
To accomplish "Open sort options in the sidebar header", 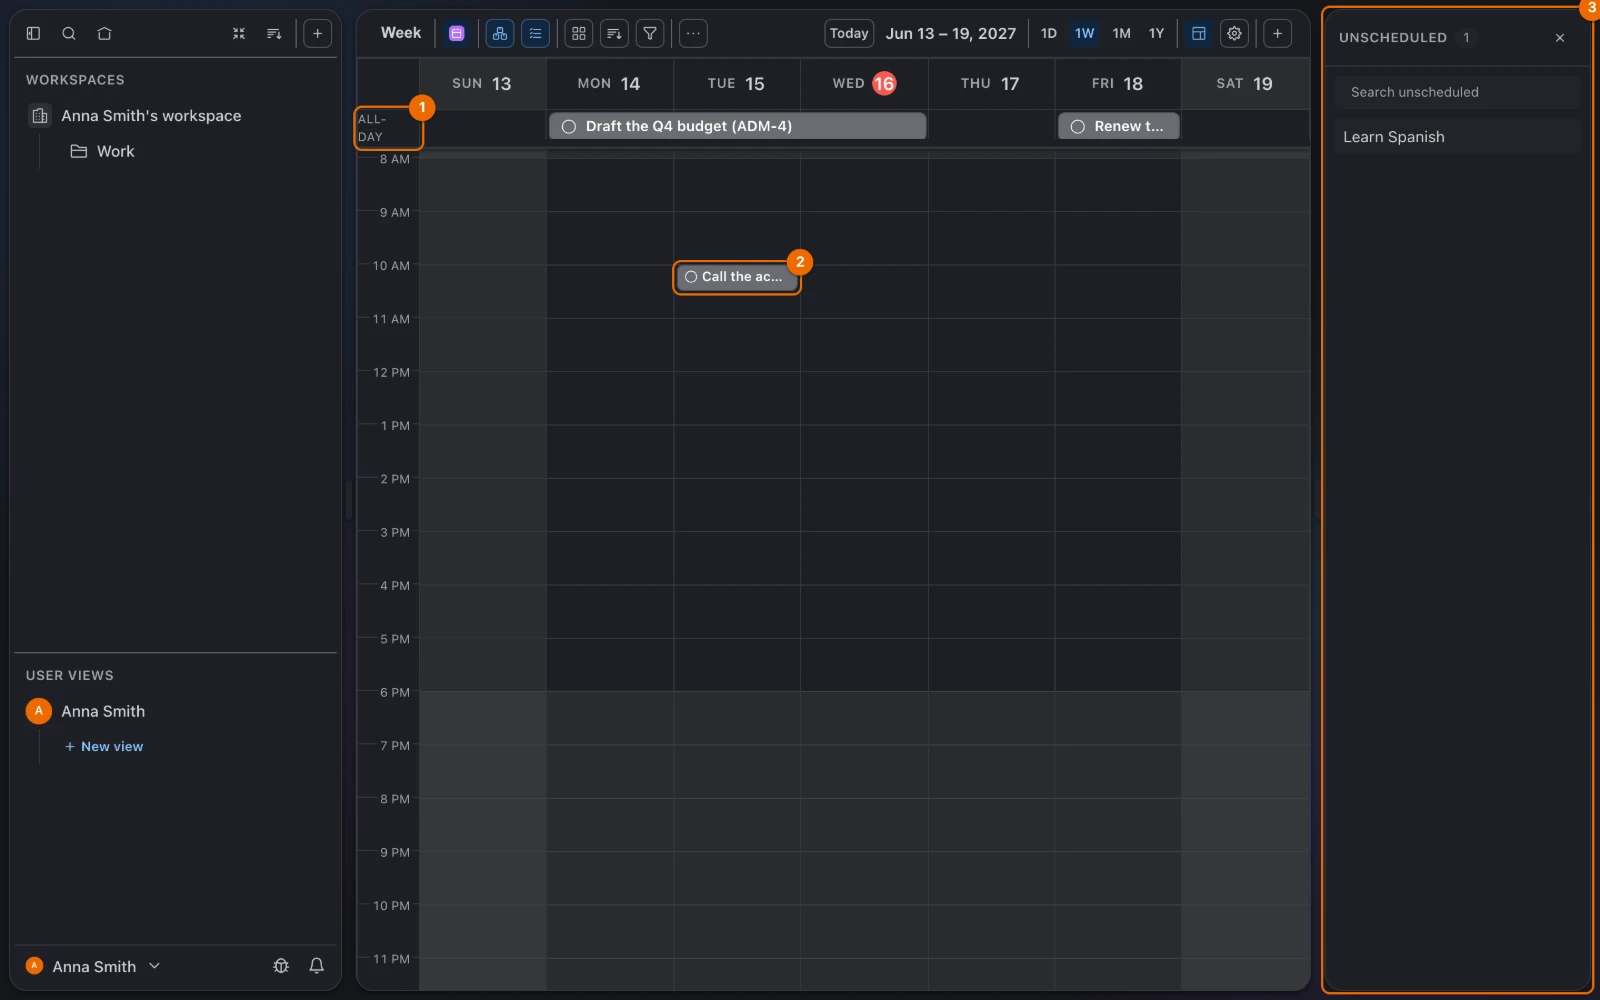I will [x=274, y=33].
